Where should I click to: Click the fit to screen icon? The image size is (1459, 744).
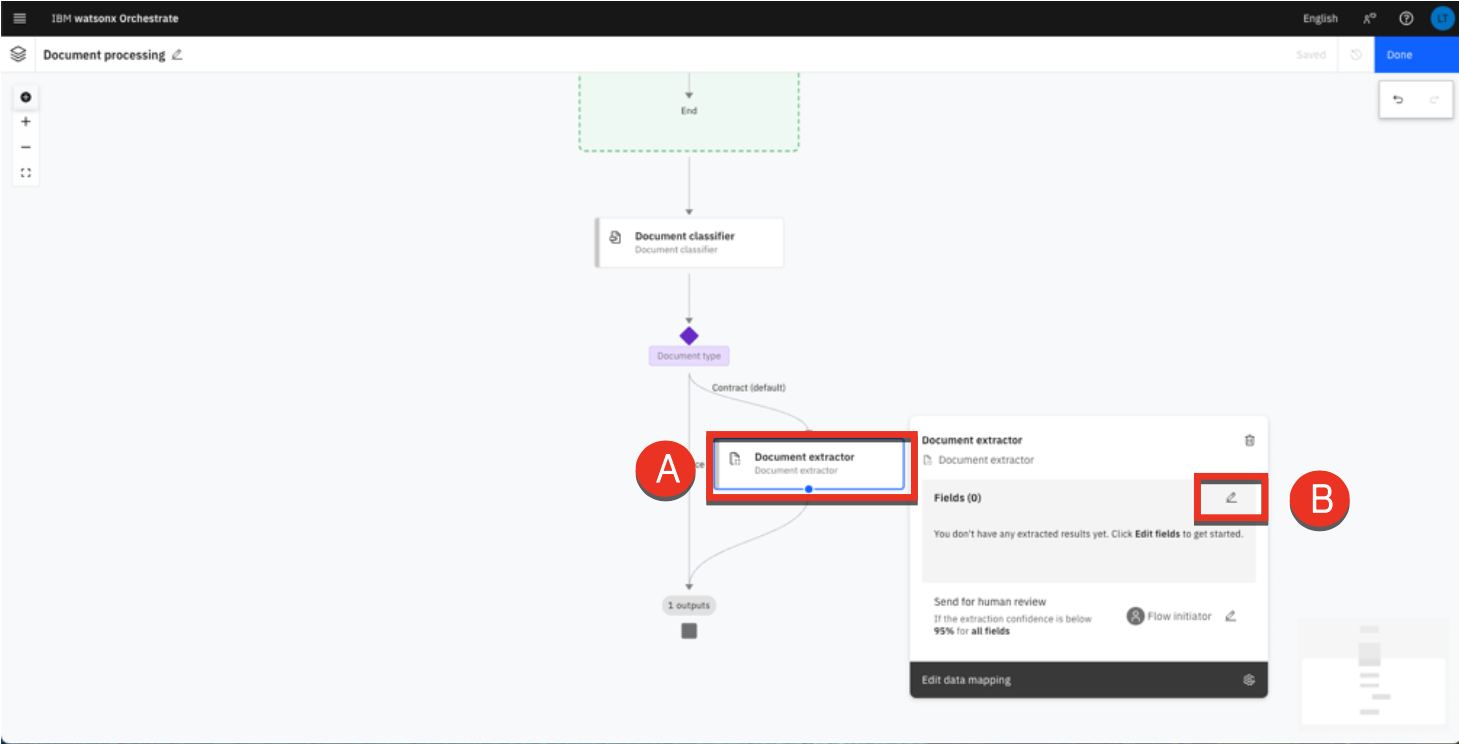pyautogui.click(x=26, y=172)
